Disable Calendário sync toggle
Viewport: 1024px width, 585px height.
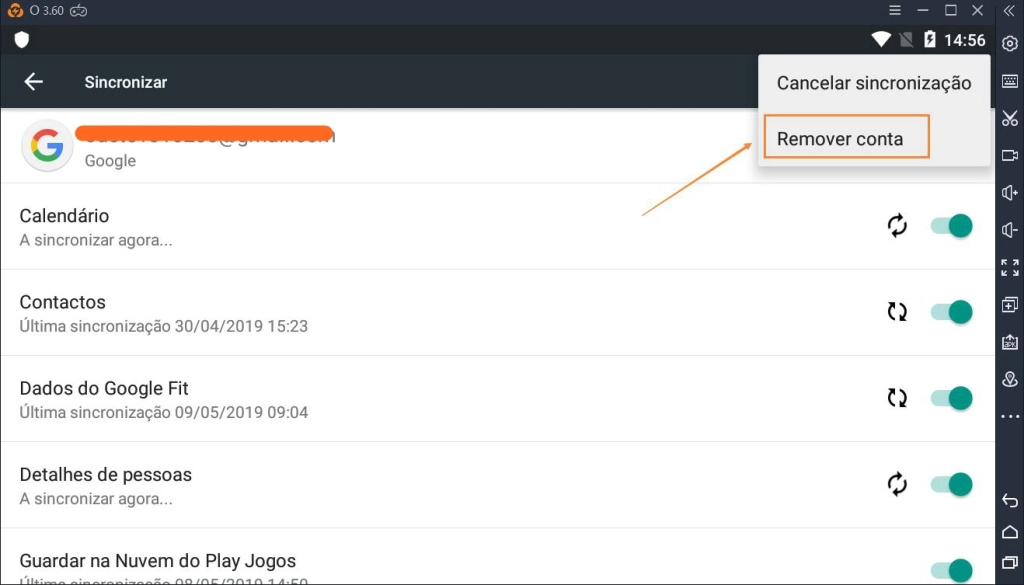[x=952, y=226]
